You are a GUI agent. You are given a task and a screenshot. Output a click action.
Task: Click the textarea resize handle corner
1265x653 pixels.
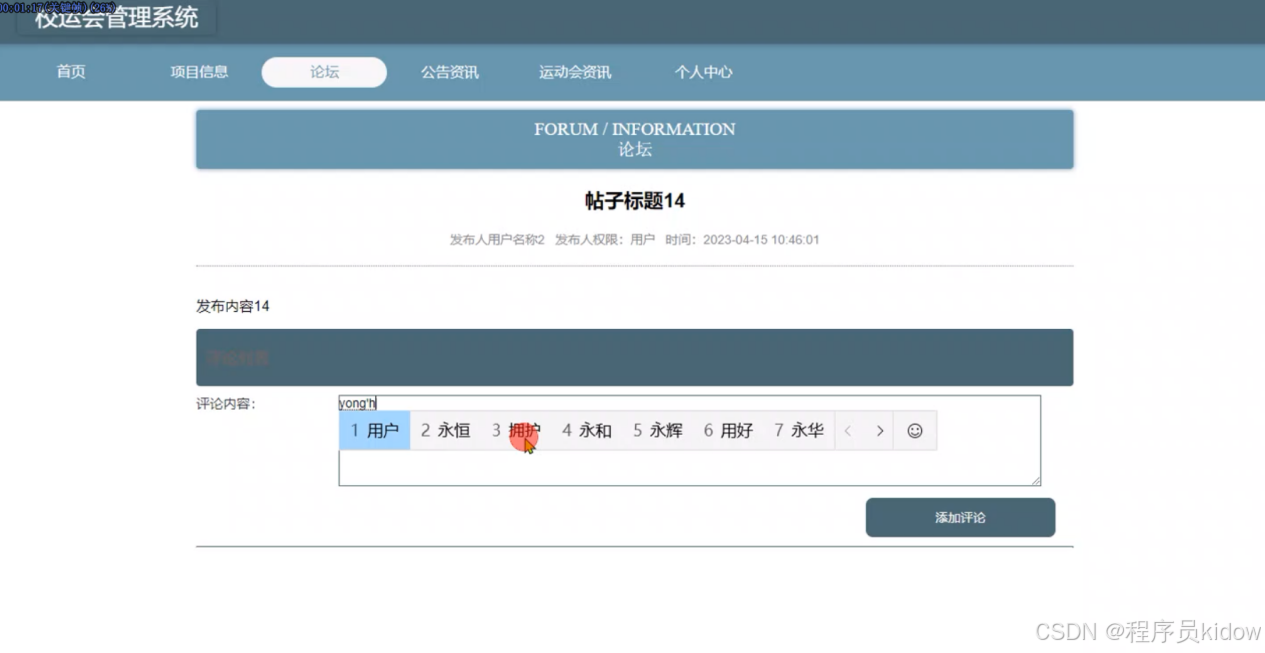point(1036,479)
